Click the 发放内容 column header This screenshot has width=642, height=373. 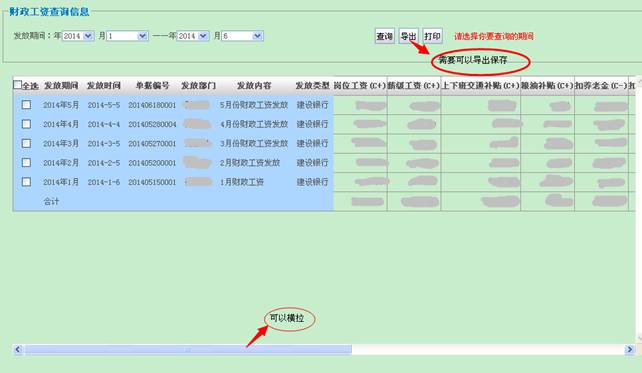(x=254, y=86)
